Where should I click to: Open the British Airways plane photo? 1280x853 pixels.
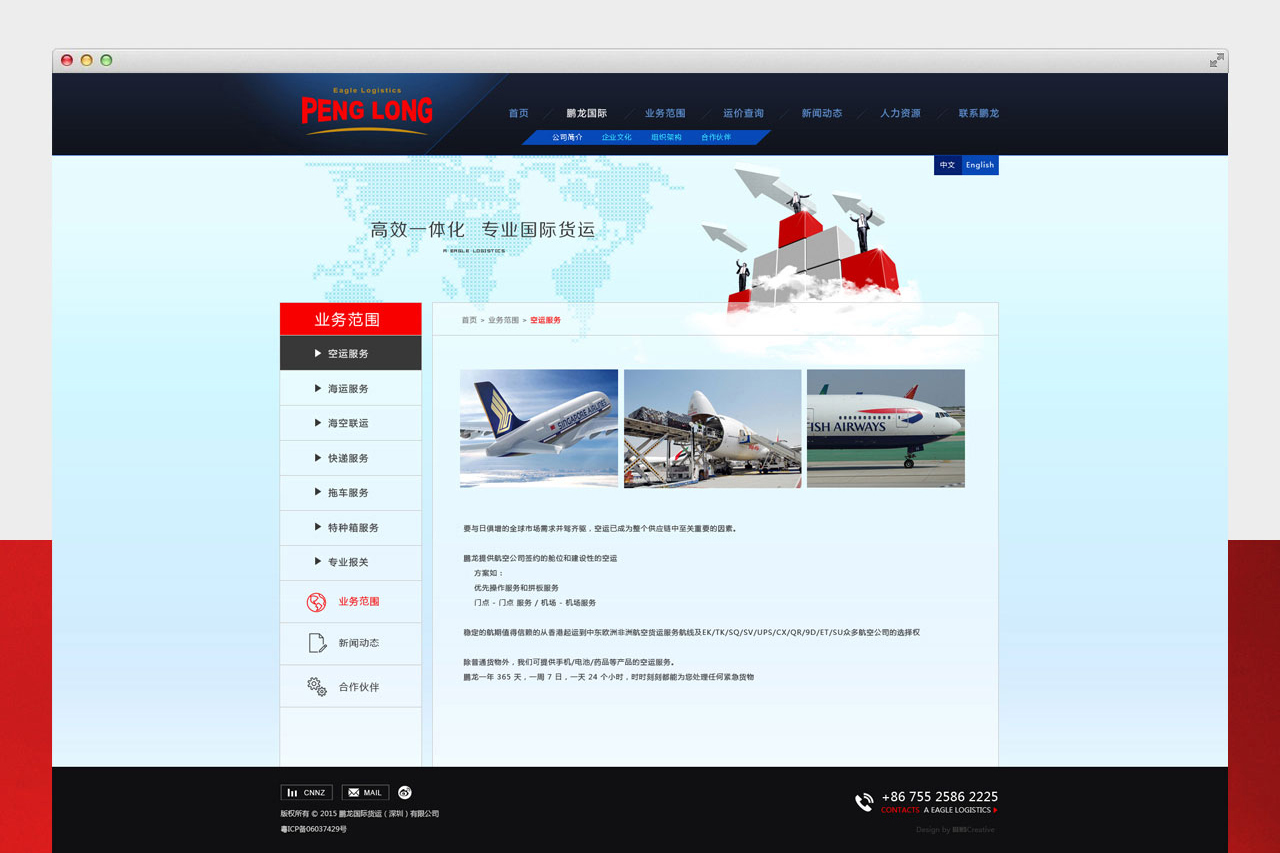coord(885,428)
